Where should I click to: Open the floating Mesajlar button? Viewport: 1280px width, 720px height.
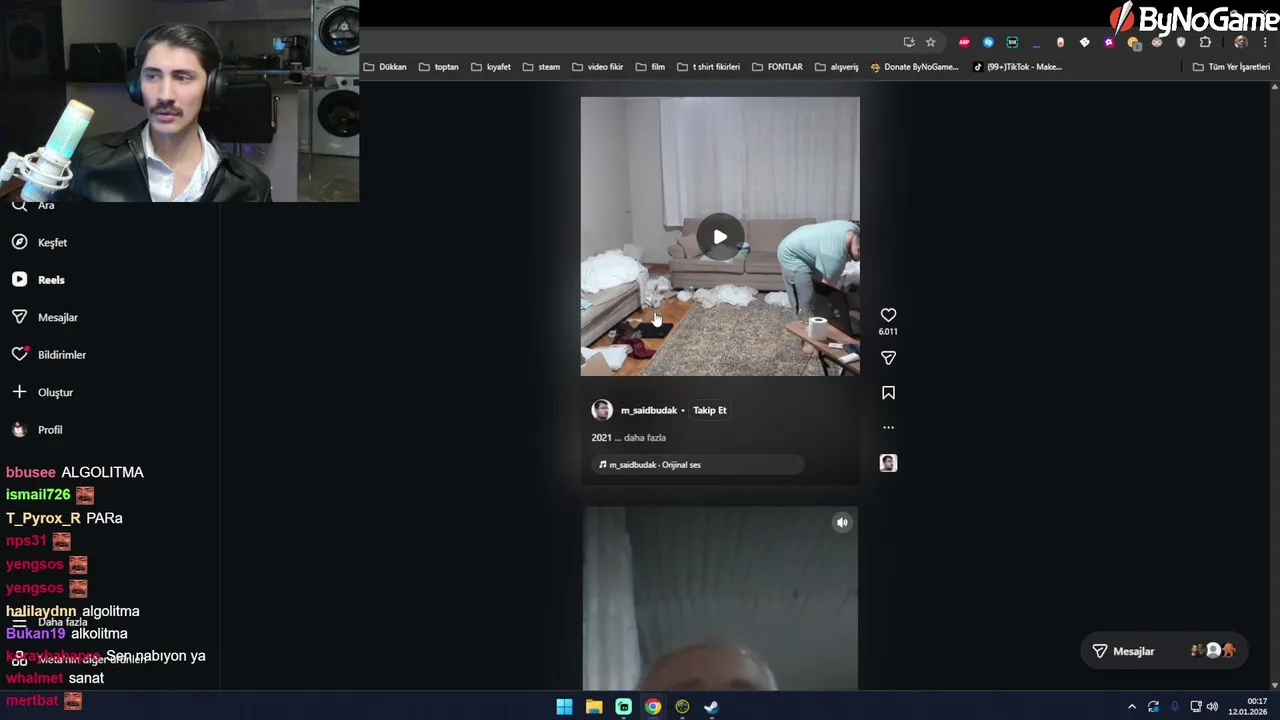point(1165,651)
